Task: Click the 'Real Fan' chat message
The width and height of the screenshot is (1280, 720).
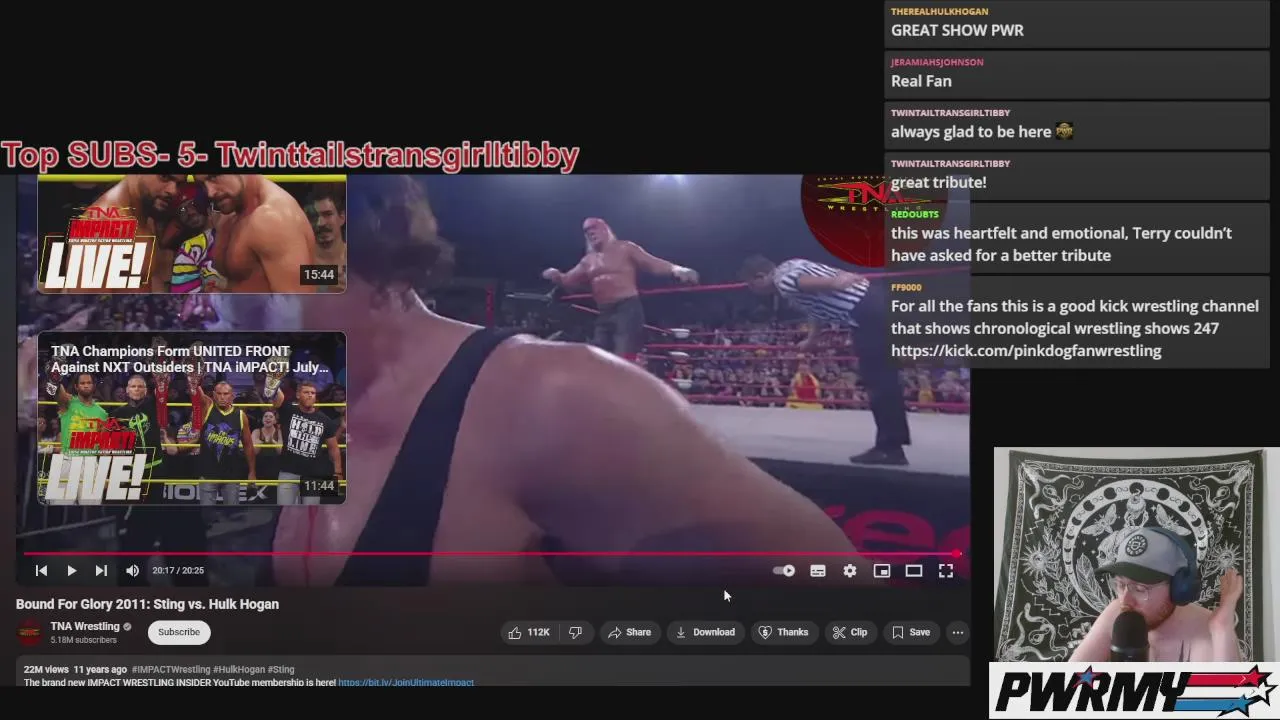Action: click(921, 81)
